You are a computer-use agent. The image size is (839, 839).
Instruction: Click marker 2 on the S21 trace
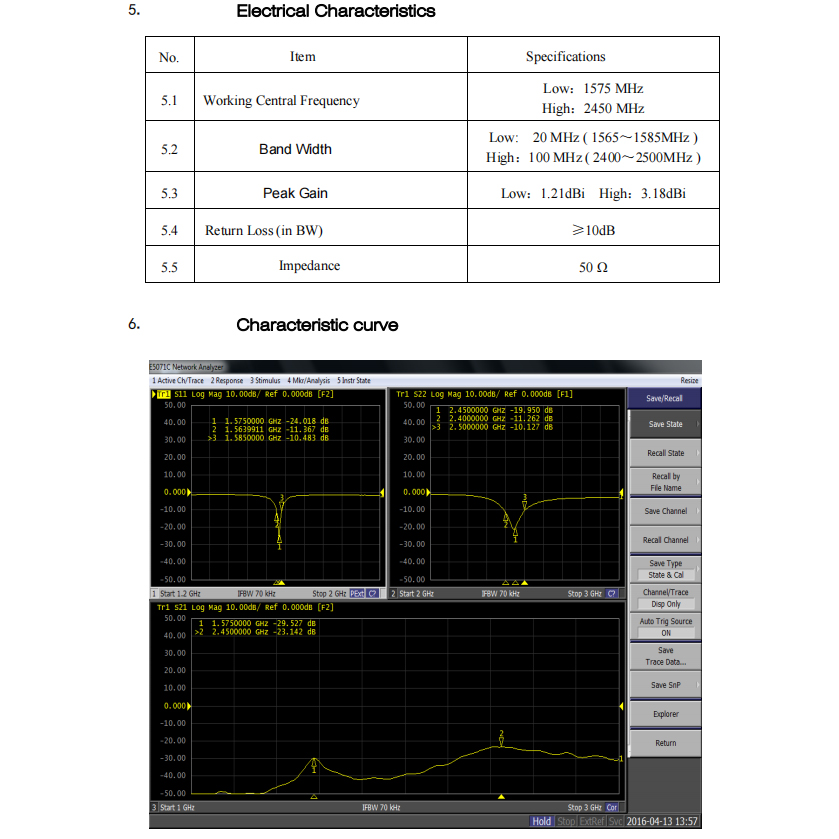501,738
